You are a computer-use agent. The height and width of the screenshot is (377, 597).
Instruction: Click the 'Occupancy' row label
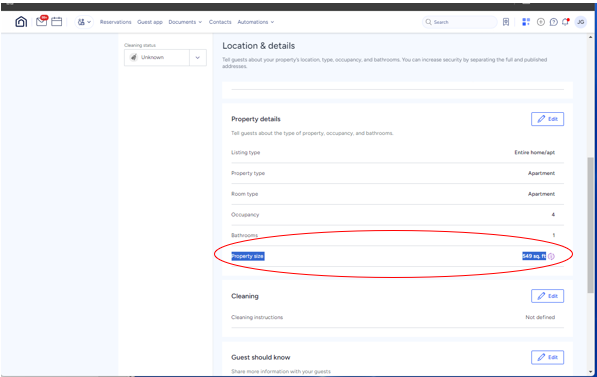coord(245,215)
